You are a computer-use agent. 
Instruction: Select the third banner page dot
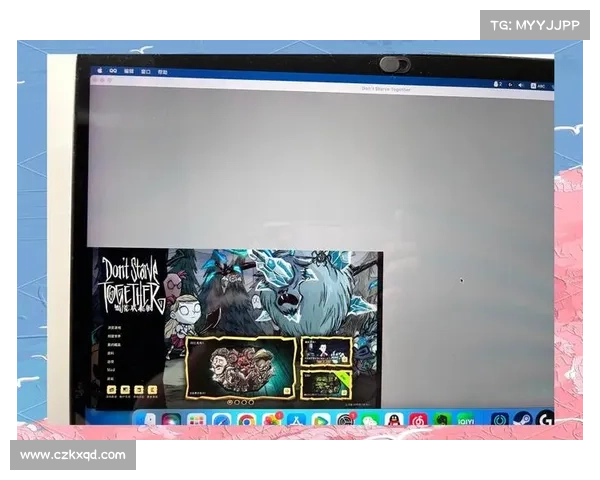click(x=244, y=402)
